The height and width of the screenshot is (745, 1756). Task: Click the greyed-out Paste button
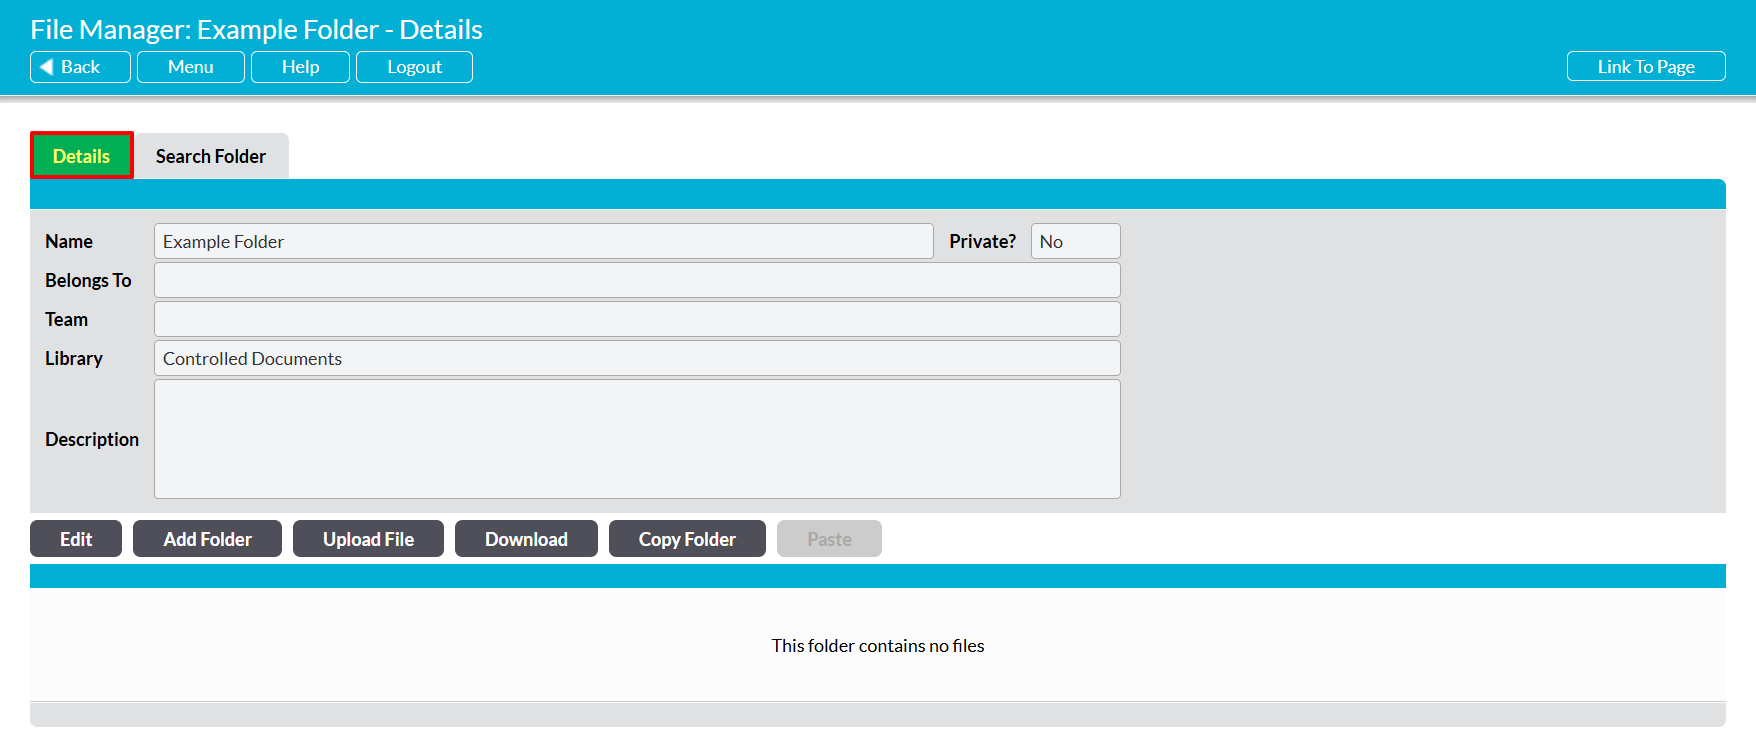pos(829,539)
